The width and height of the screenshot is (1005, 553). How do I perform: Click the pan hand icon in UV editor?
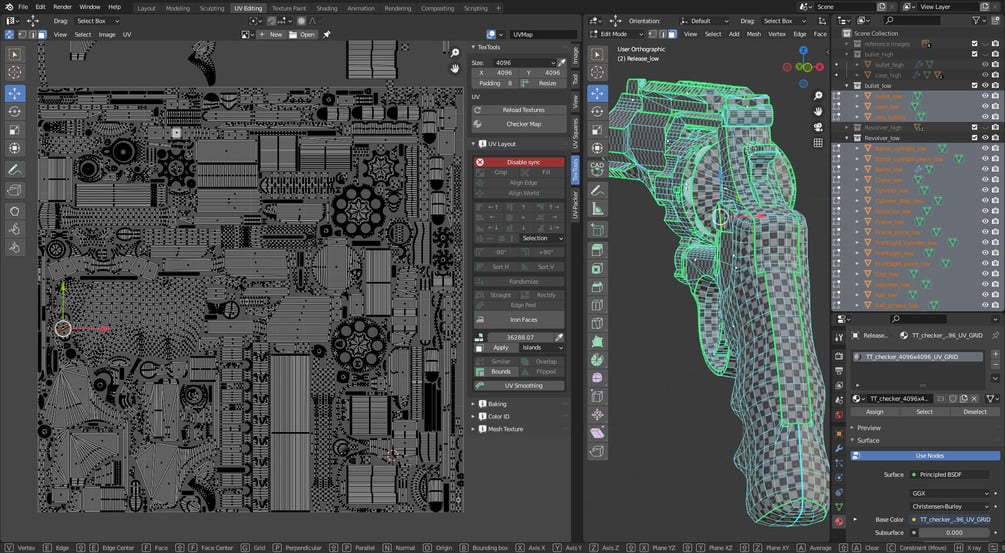pyautogui.click(x=455, y=68)
